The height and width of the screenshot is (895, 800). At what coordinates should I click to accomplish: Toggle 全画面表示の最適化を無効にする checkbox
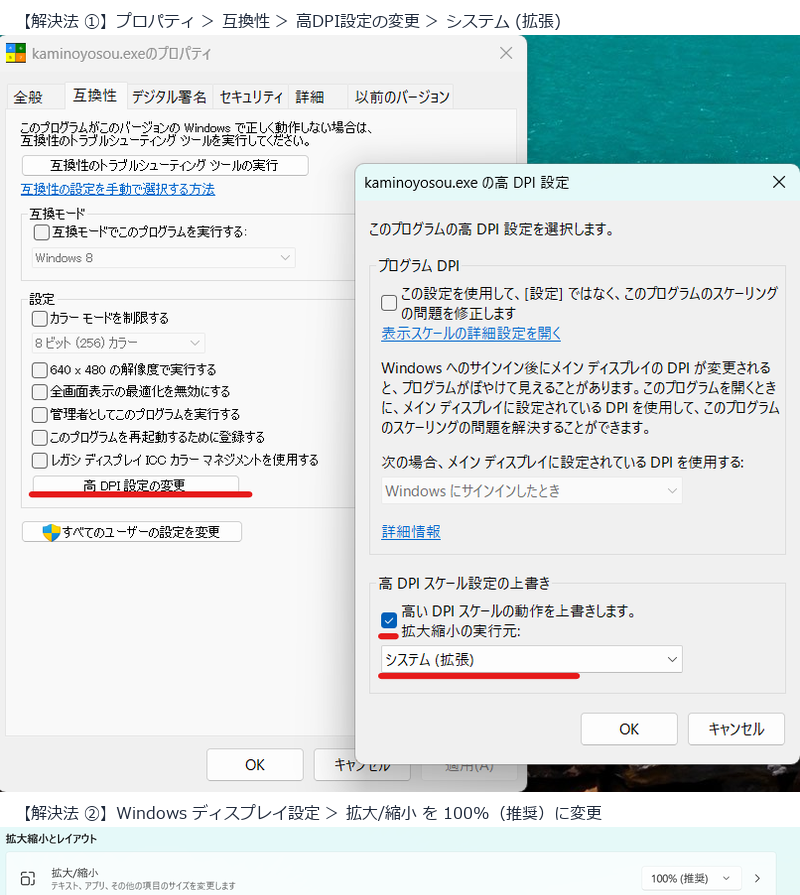[39, 392]
